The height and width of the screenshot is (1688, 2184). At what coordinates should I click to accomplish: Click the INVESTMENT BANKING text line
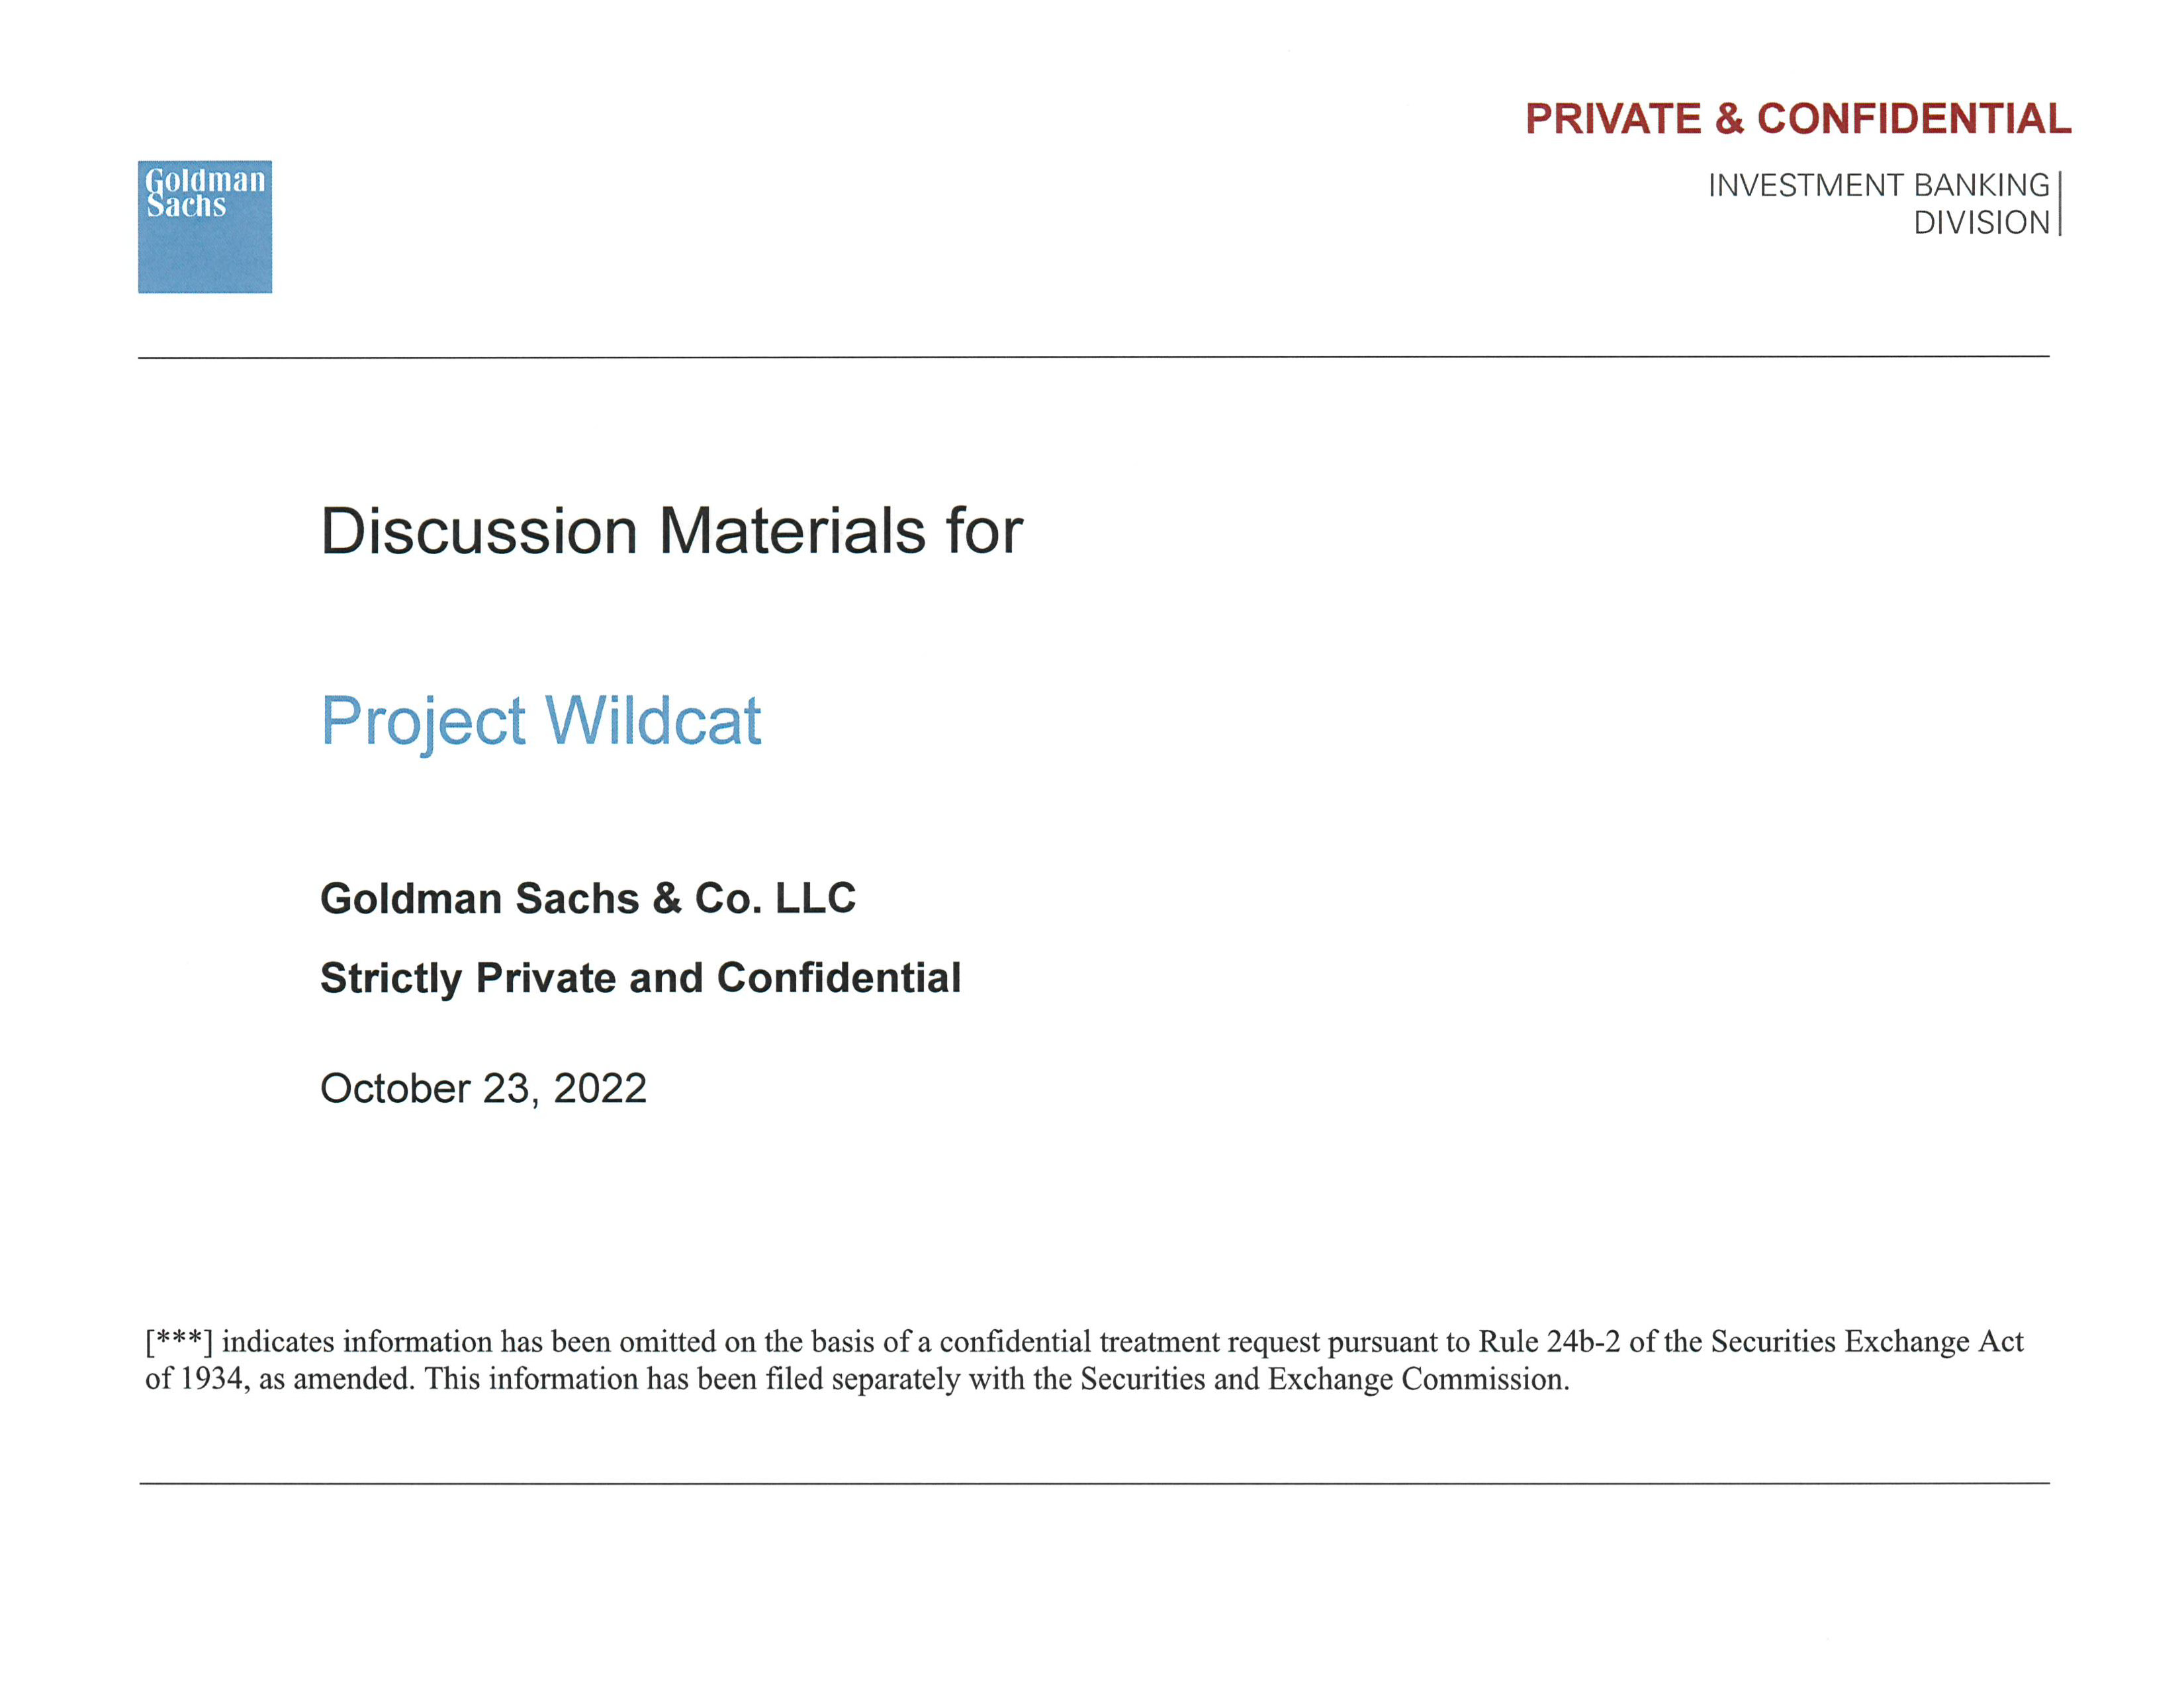click(1877, 185)
